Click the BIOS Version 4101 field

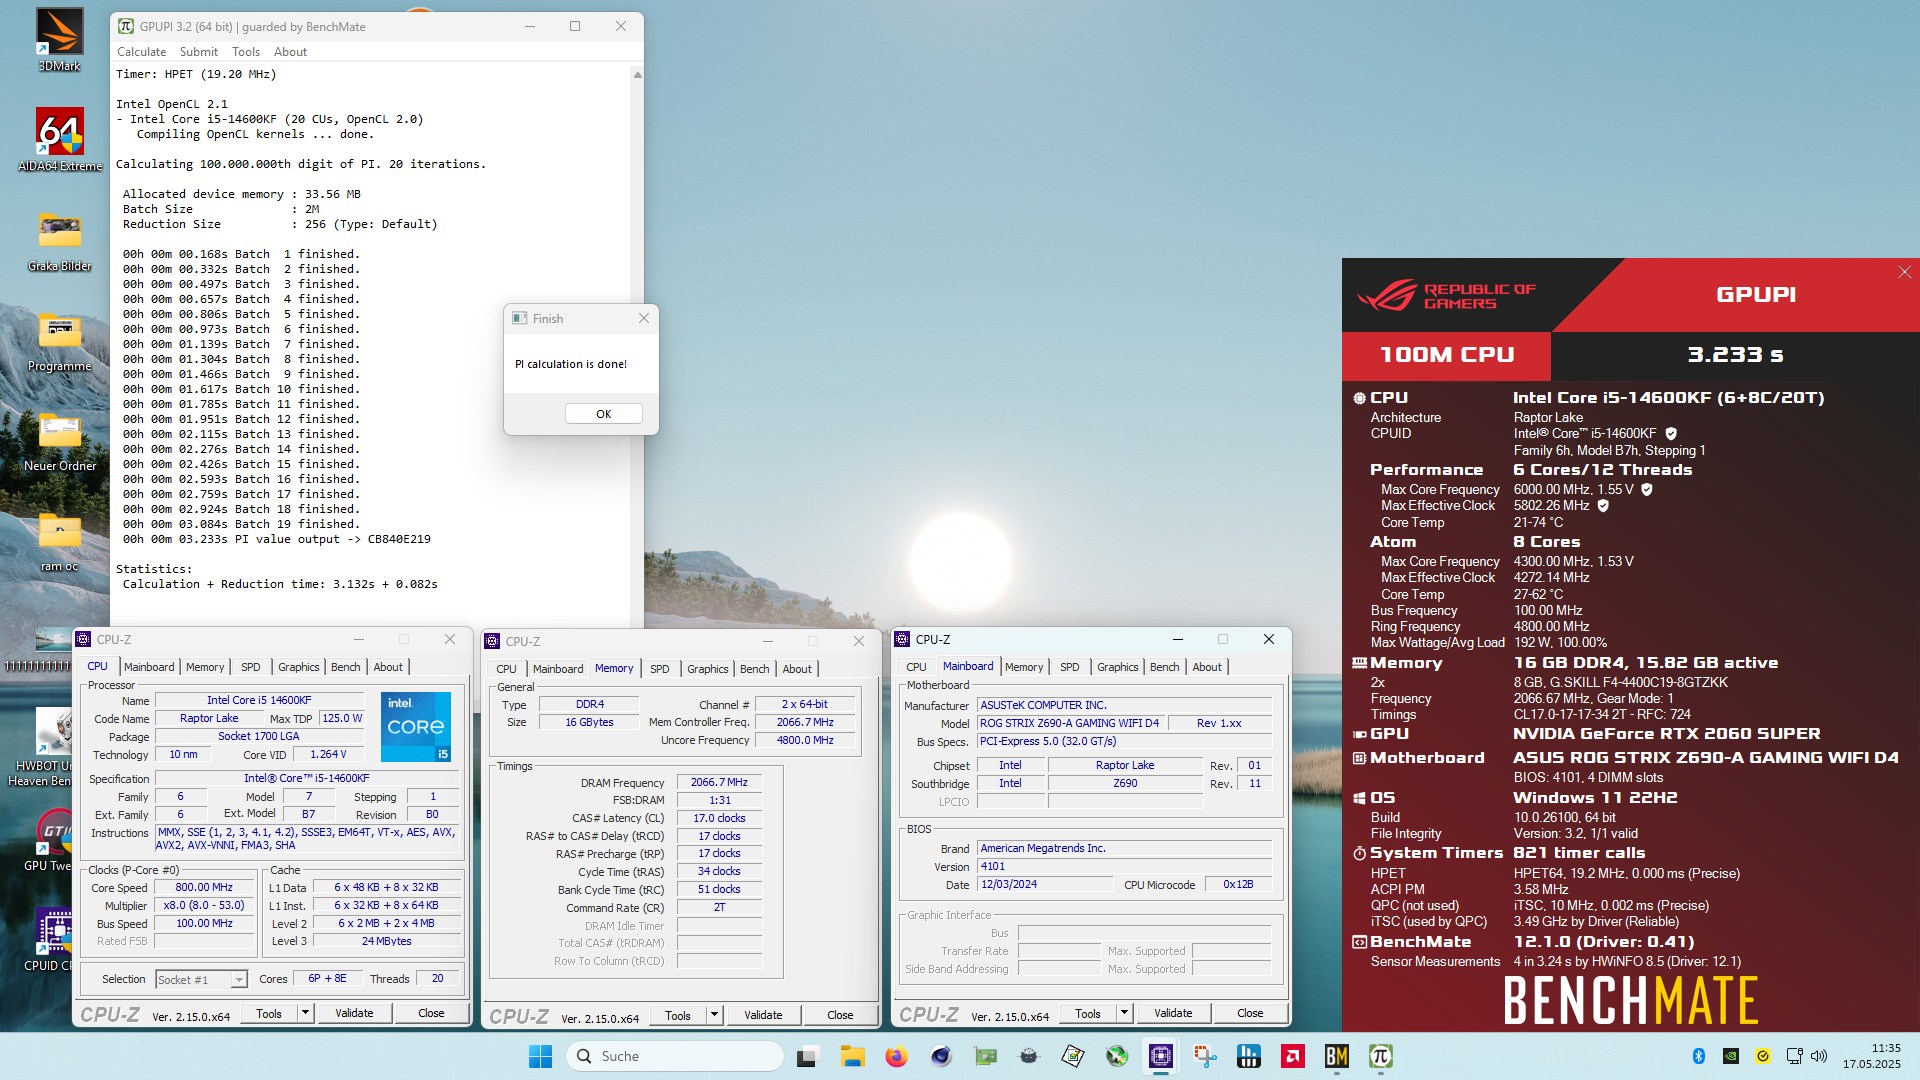pyautogui.click(x=1124, y=867)
